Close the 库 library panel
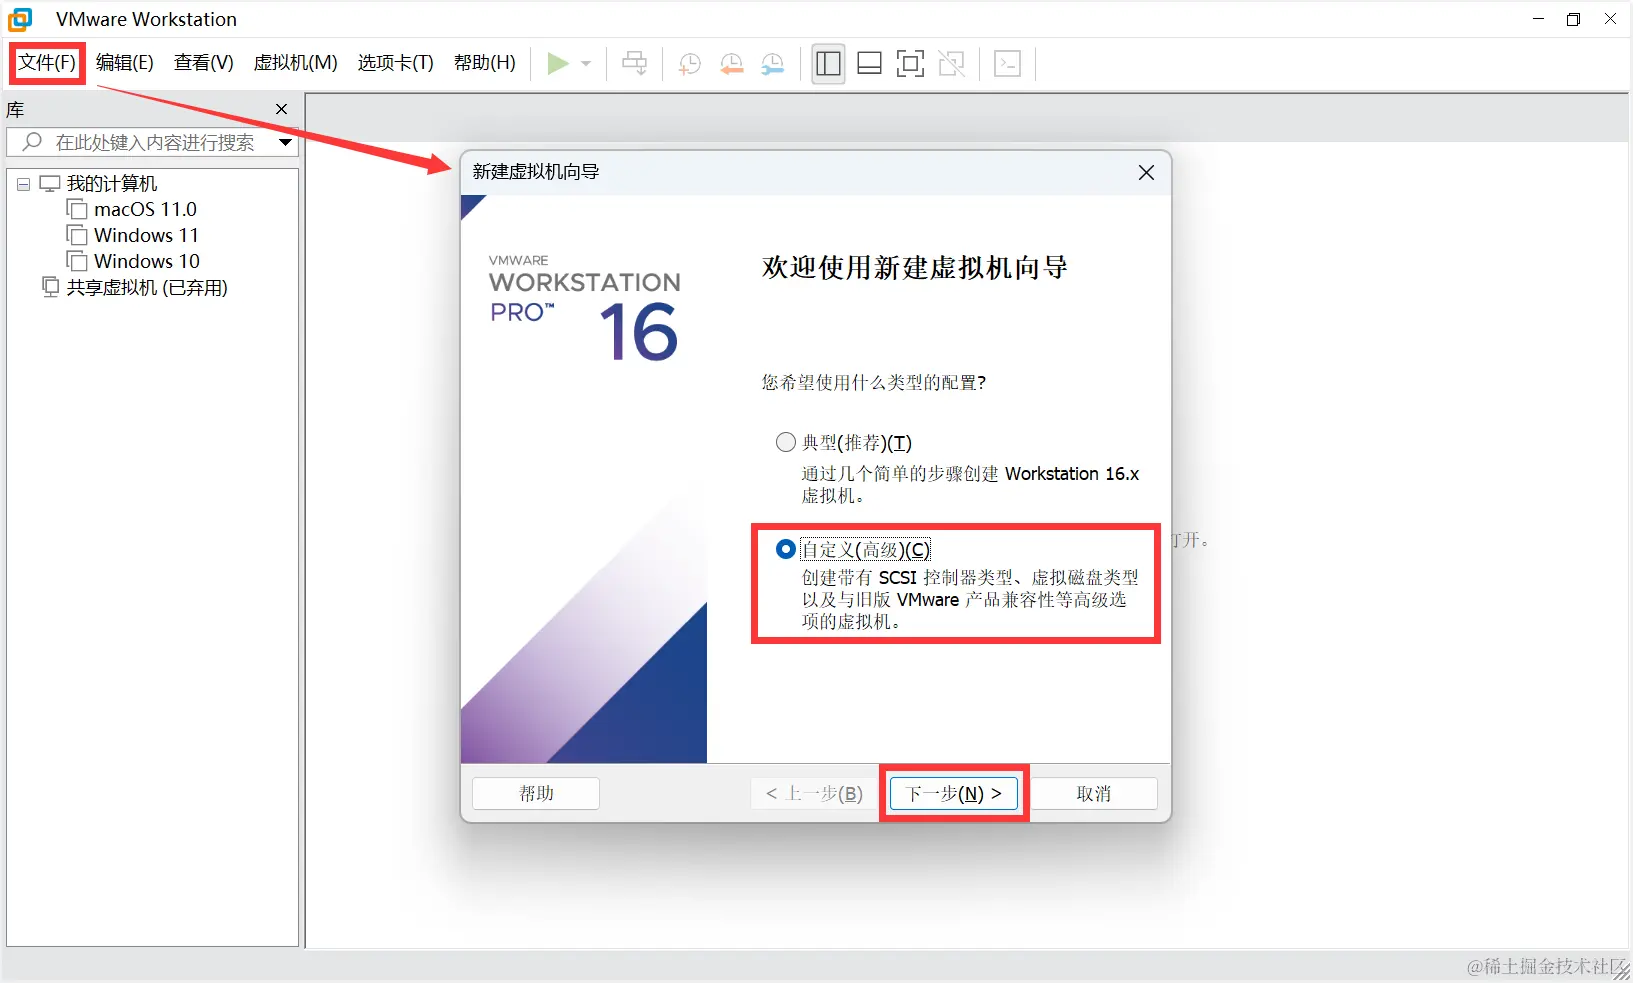The width and height of the screenshot is (1633, 983). [x=281, y=109]
